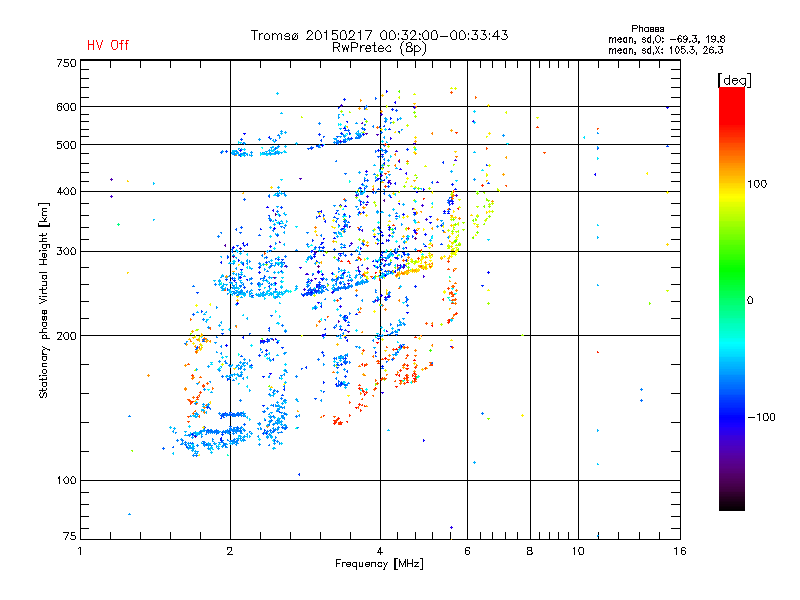The height and width of the screenshot is (600, 800).
Task: Click the phase colorbar gradient
Action: point(732,298)
